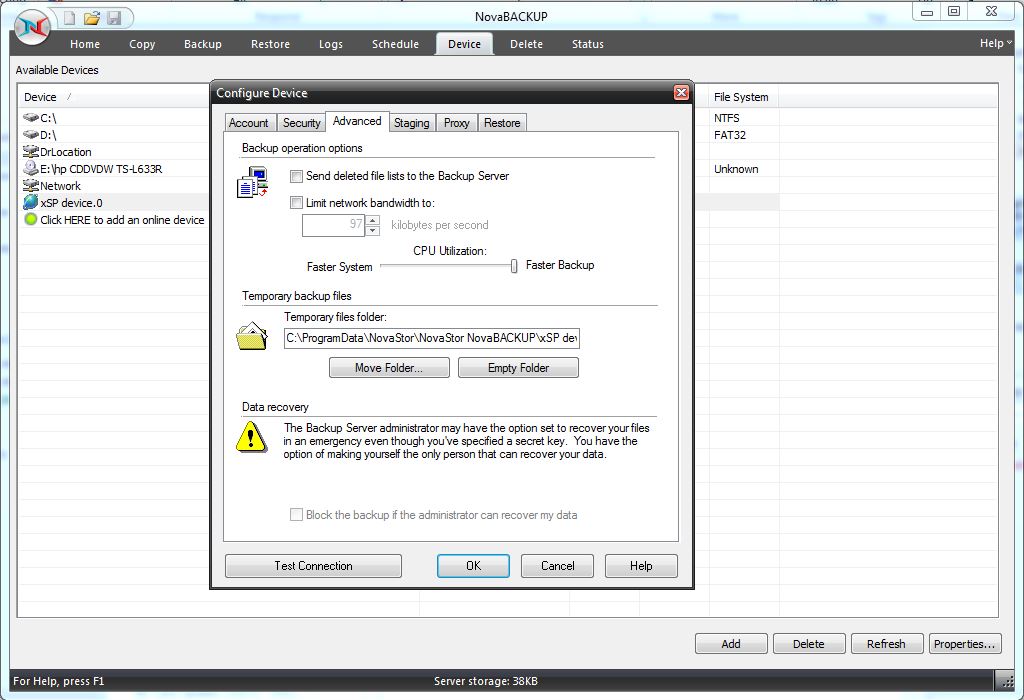Select the Device ribbon tab
This screenshot has width=1024, height=700.
pos(464,44)
